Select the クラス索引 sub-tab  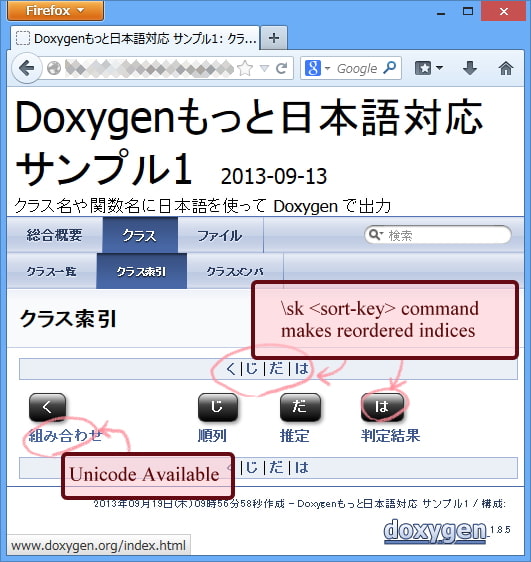point(142,271)
